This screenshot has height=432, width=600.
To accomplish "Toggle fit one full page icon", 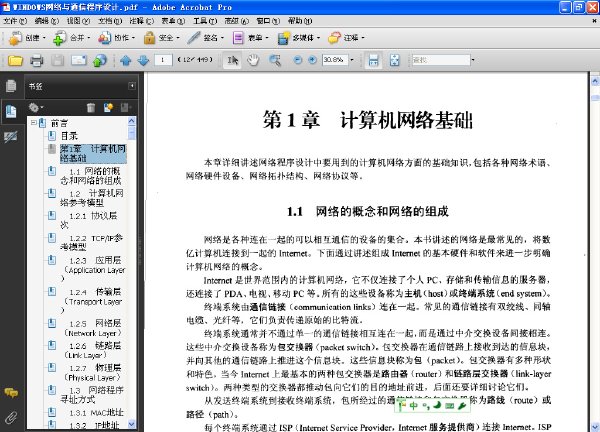I will pyautogui.click(x=395, y=60).
